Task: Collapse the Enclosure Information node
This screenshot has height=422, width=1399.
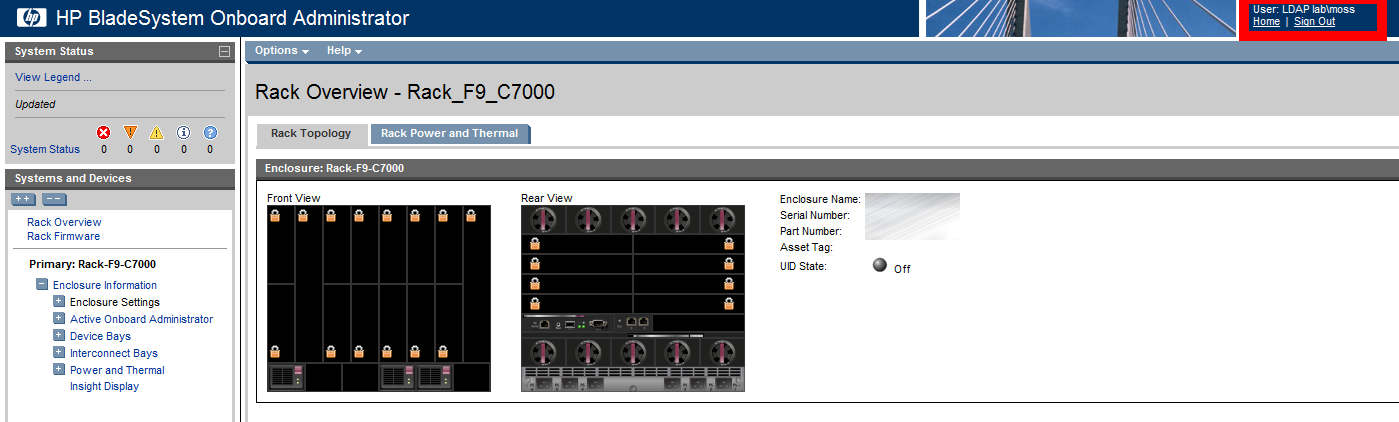Action: 42,285
